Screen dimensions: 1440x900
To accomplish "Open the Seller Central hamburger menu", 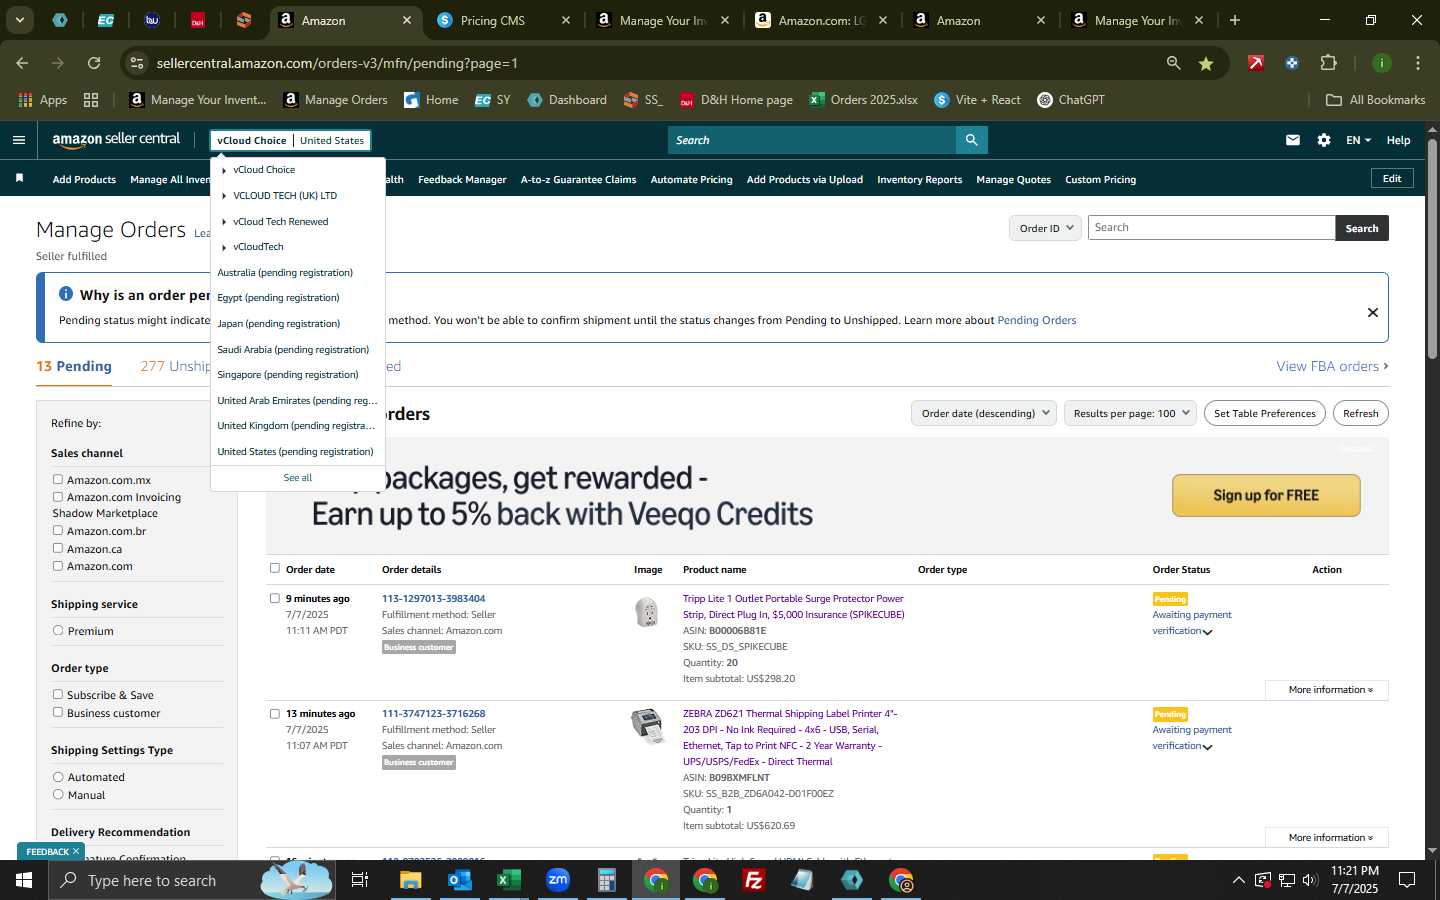I will pyautogui.click(x=19, y=140).
